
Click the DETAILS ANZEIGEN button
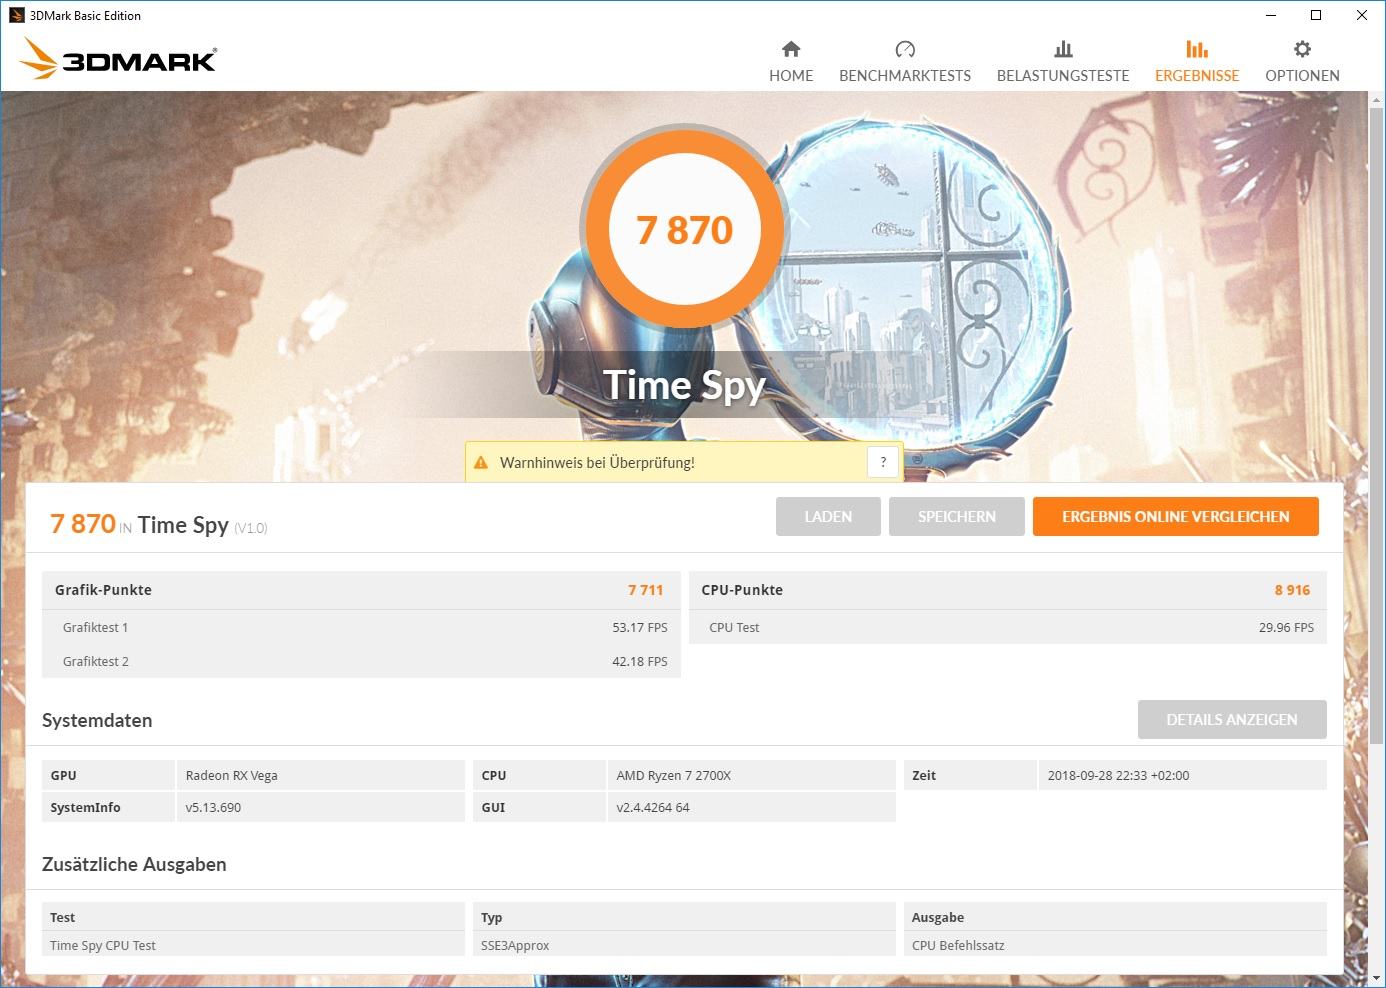coord(1232,720)
